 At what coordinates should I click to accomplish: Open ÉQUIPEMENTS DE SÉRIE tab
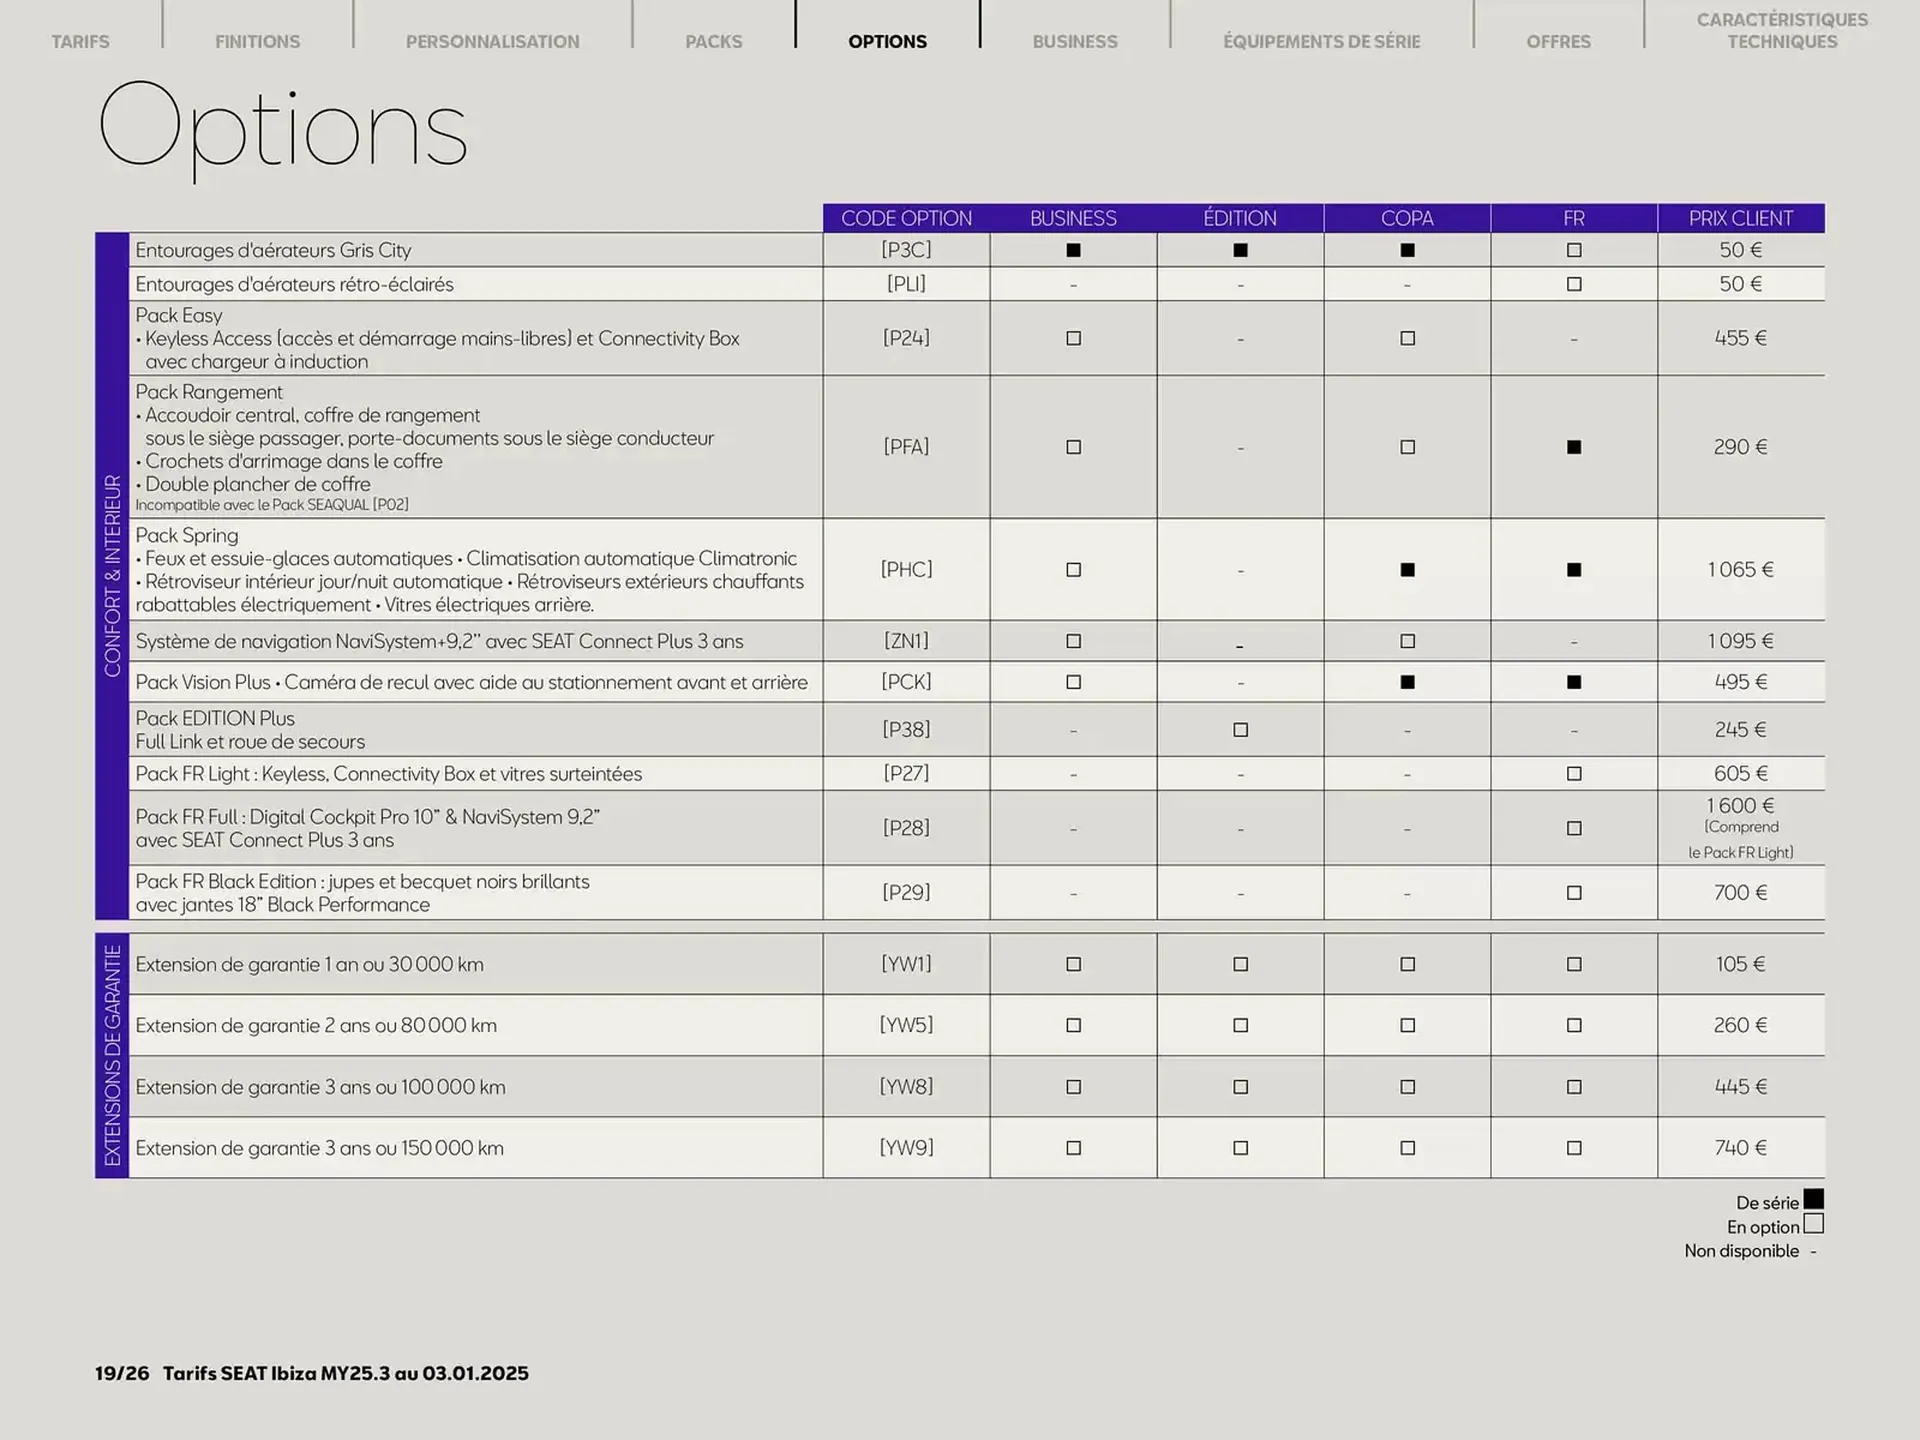tap(1321, 41)
